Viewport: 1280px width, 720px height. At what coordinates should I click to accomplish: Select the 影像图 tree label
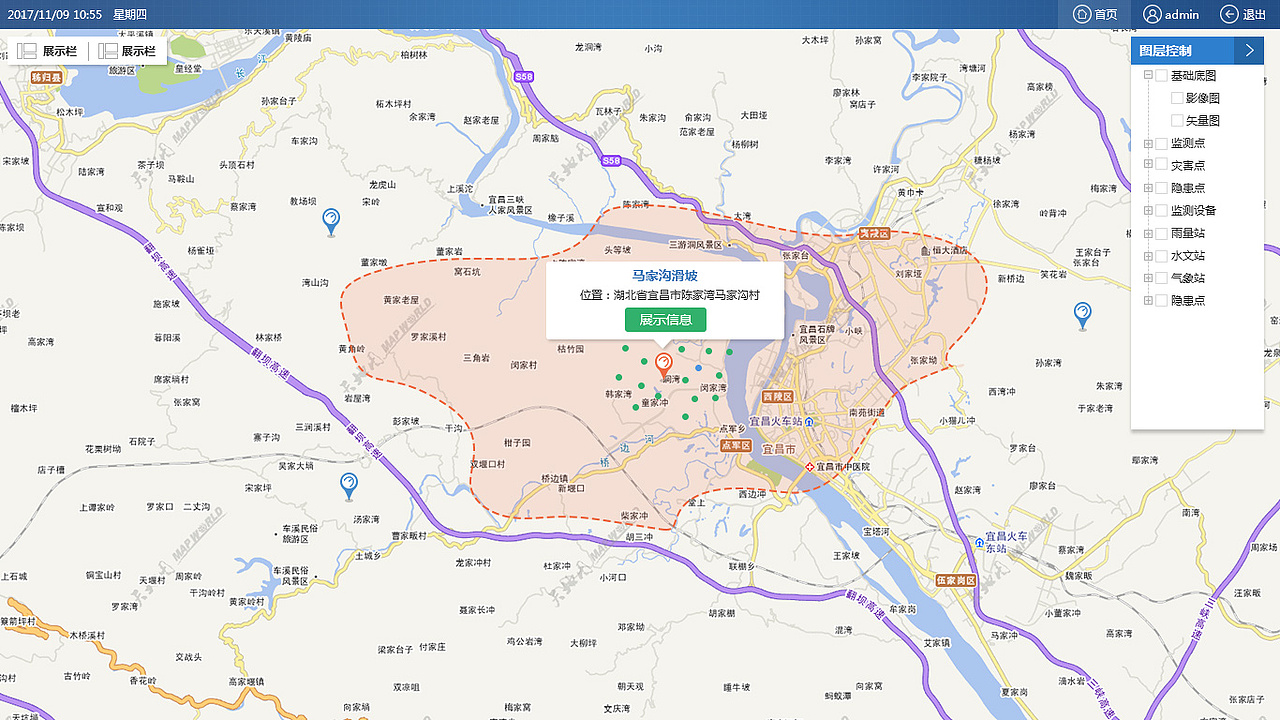click(x=1203, y=98)
